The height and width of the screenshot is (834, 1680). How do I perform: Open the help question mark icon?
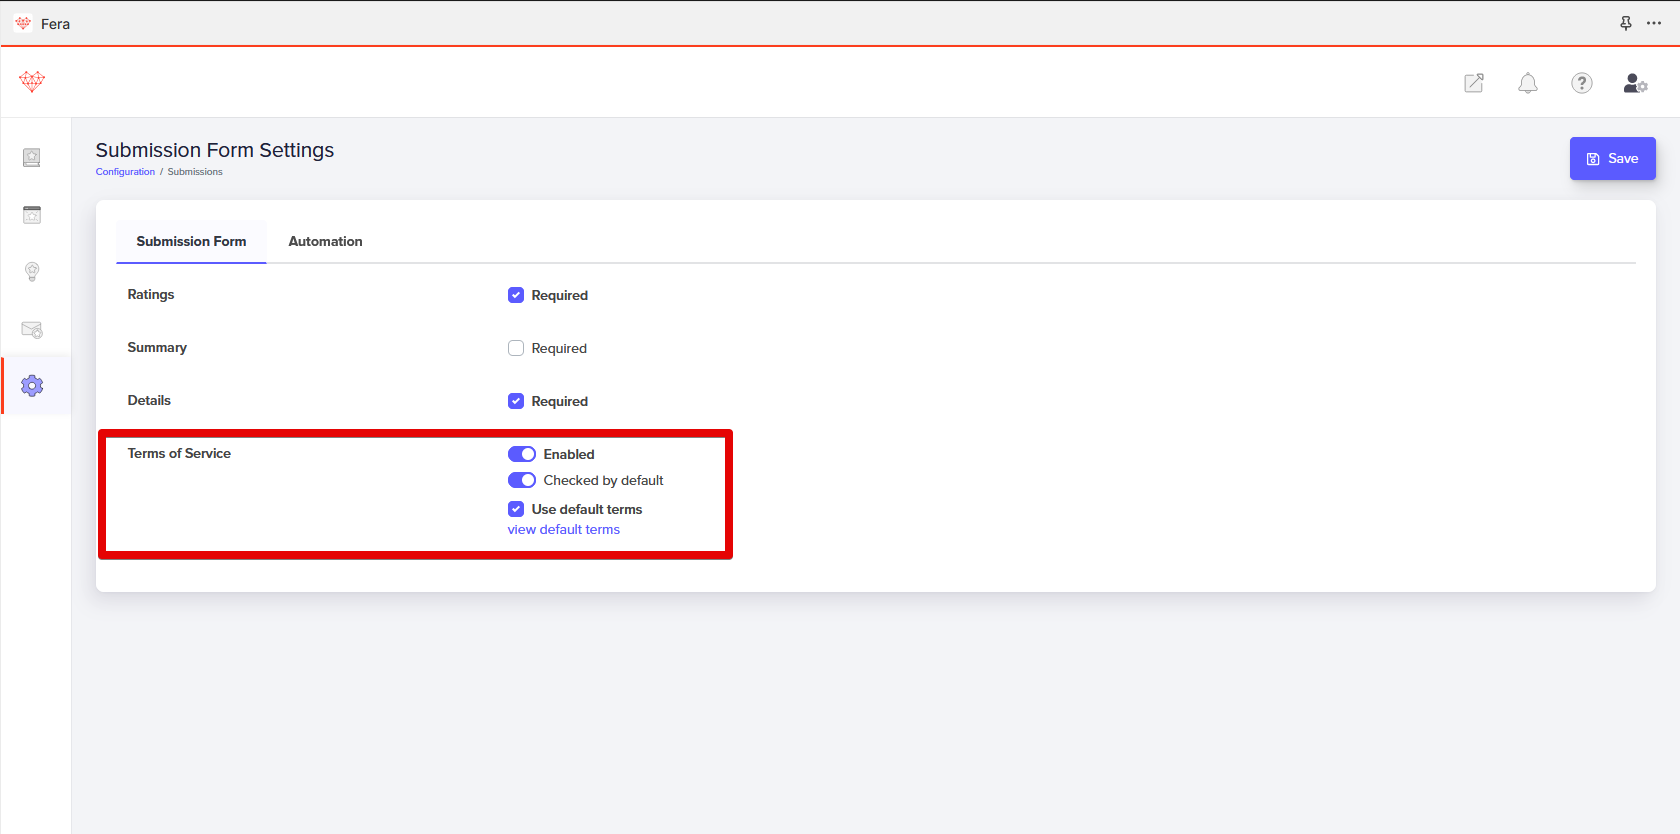(1582, 83)
